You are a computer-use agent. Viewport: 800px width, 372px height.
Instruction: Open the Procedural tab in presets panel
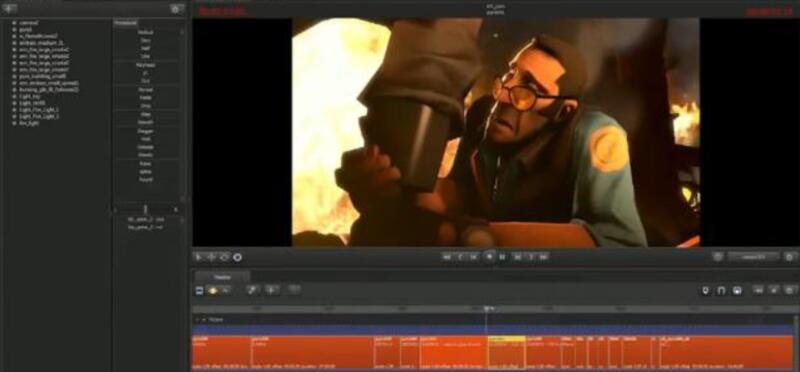pos(125,23)
